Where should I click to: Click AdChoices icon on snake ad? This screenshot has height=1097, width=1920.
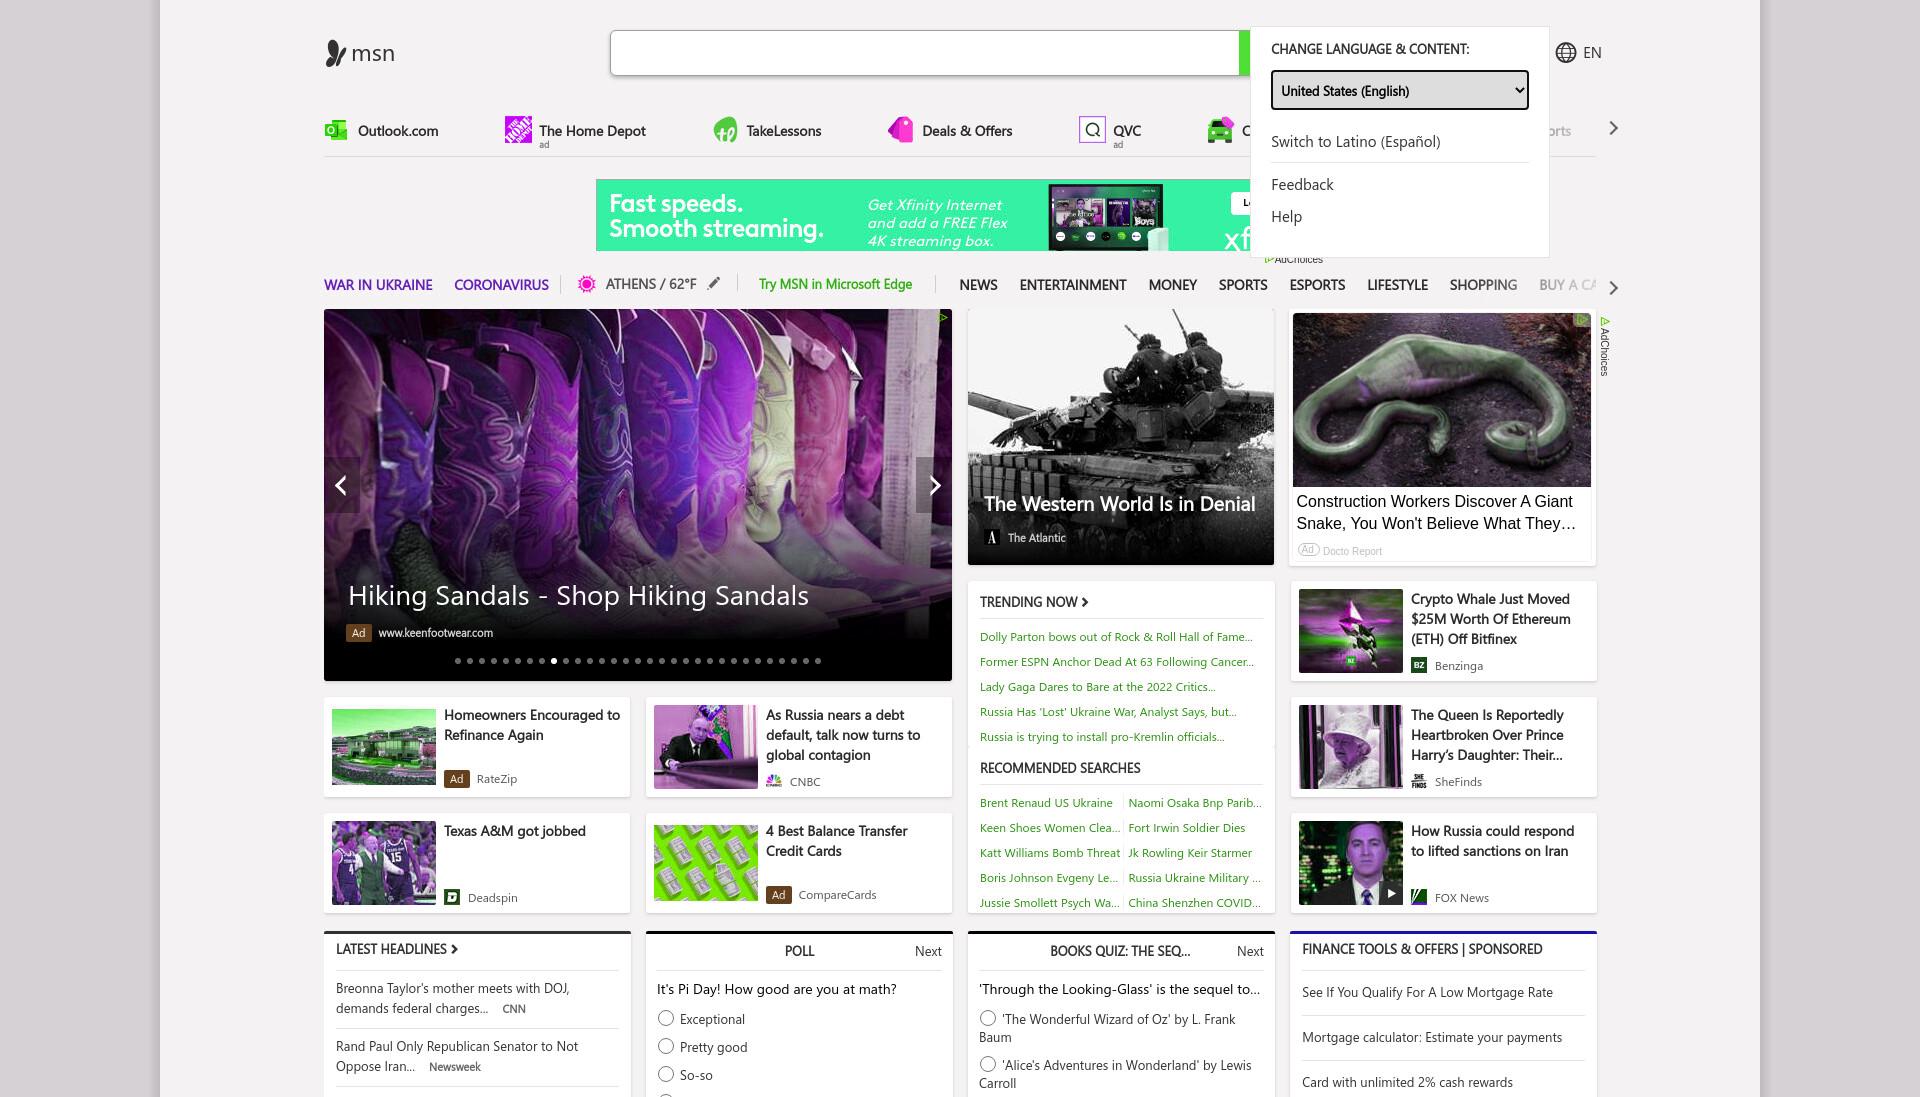[x=1581, y=320]
